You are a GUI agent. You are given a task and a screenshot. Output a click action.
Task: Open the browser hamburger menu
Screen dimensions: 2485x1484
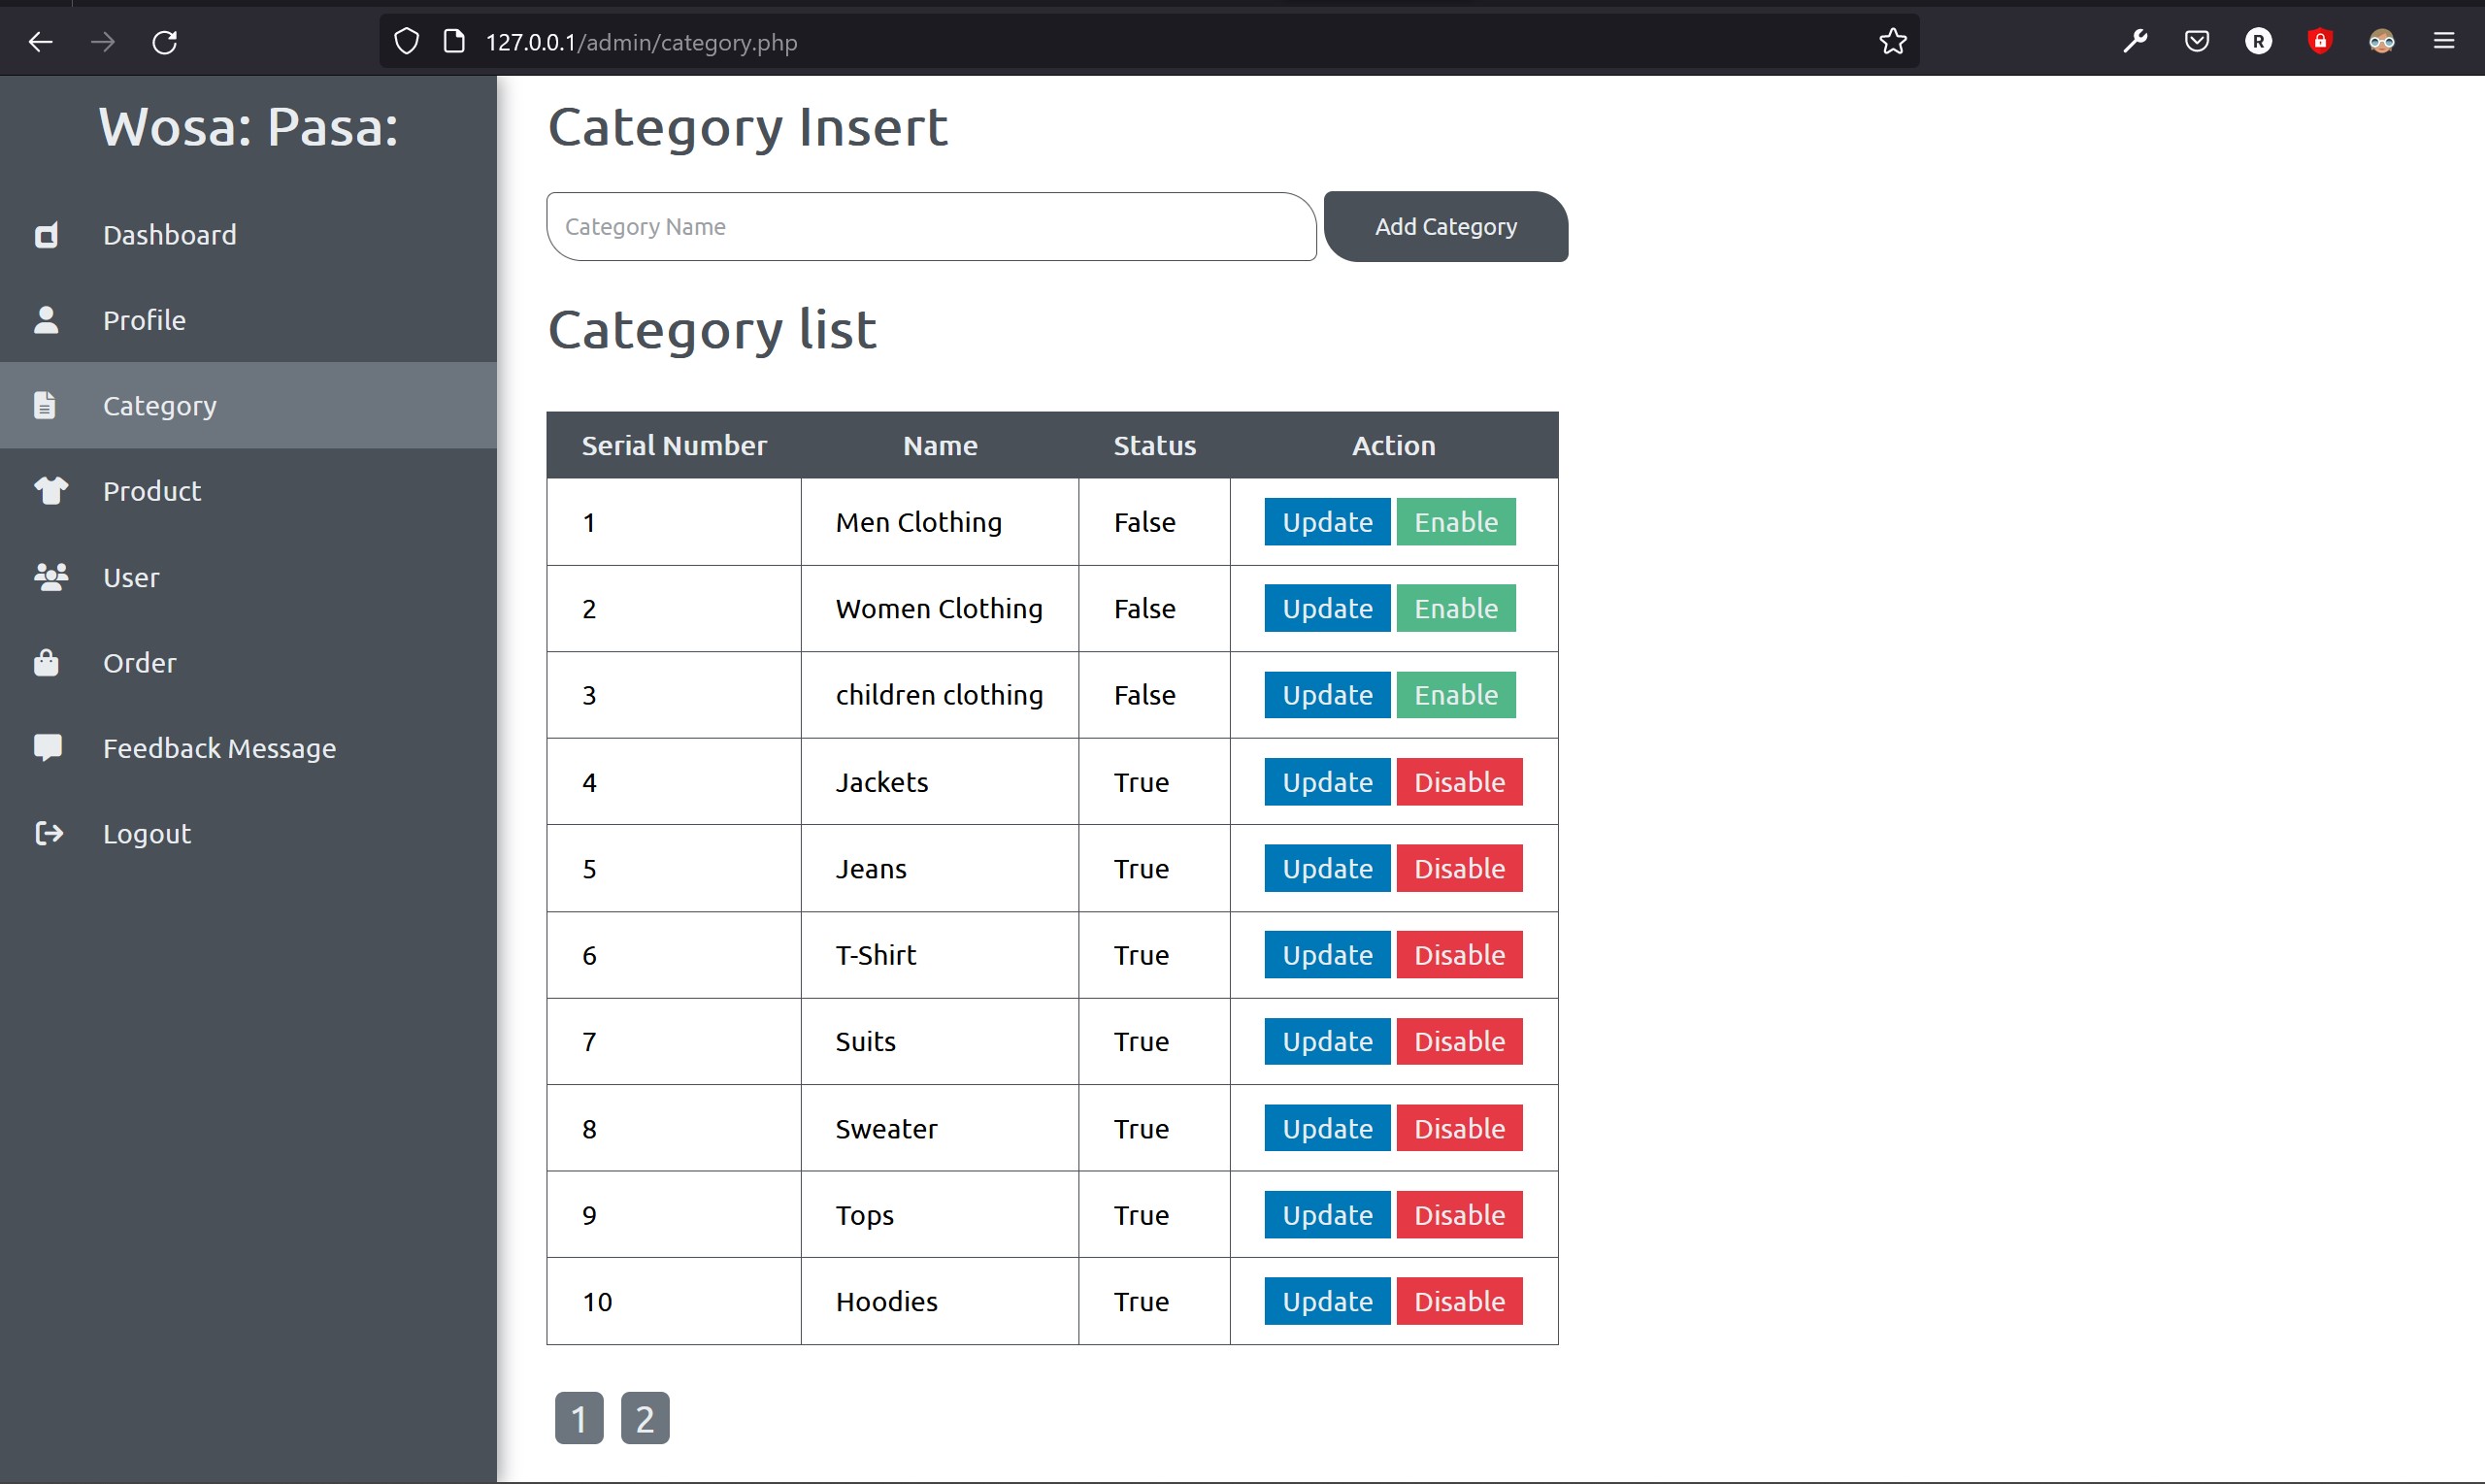point(2443,42)
